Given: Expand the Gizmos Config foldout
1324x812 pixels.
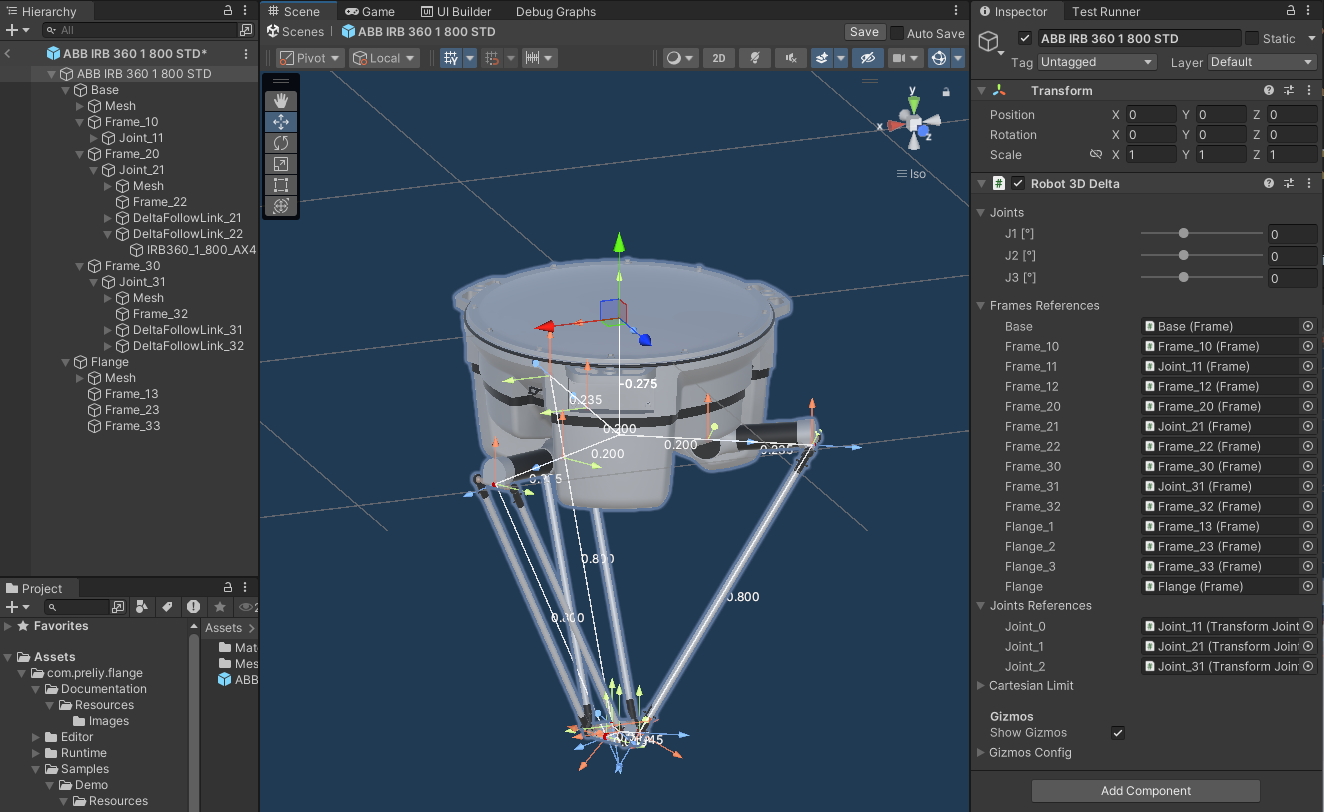Looking at the screenshot, I should click(981, 753).
